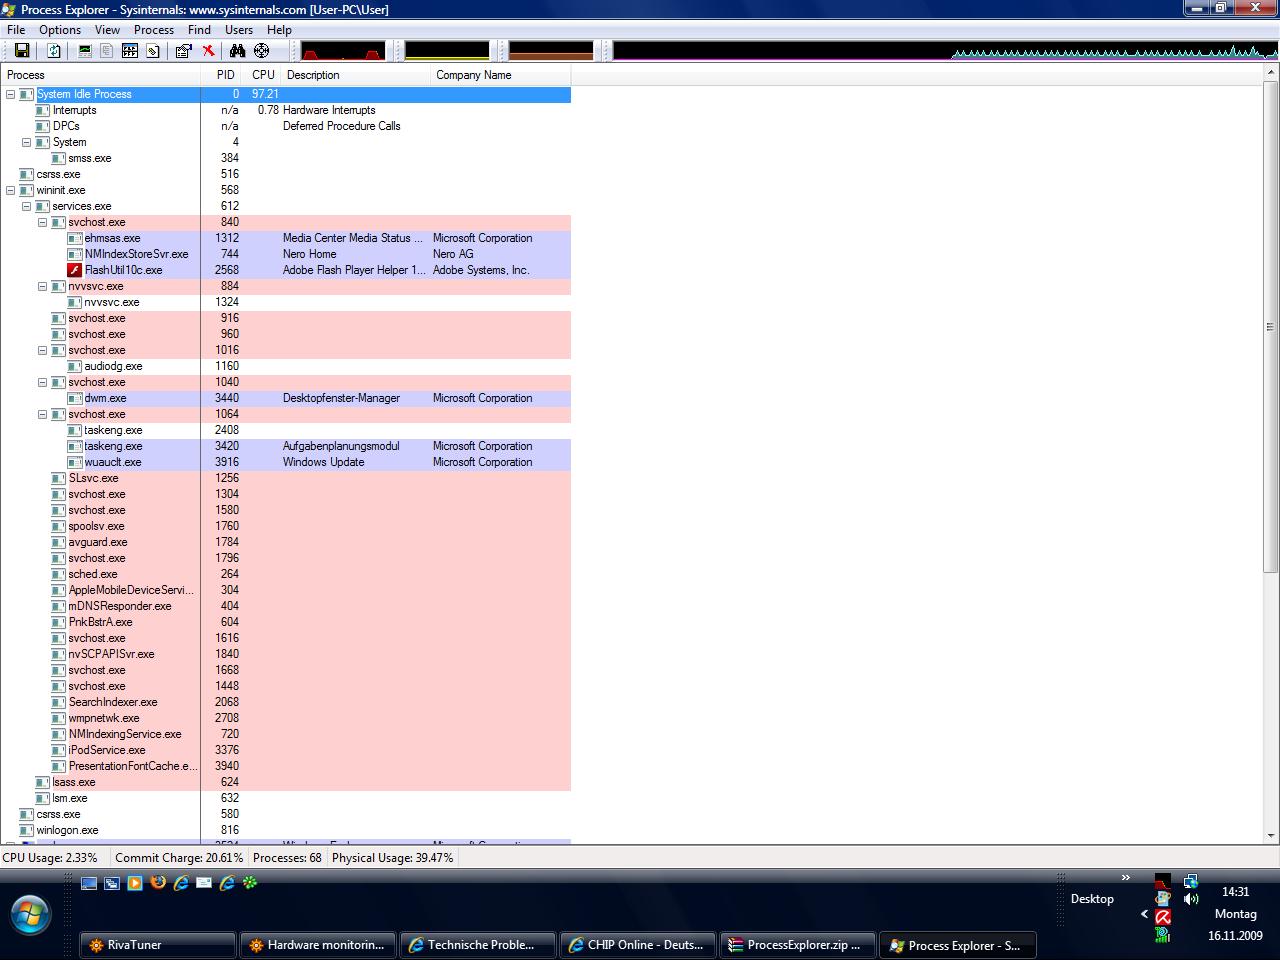Open the Process menu
Image resolution: width=1280 pixels, height=960 pixels.
click(x=154, y=30)
